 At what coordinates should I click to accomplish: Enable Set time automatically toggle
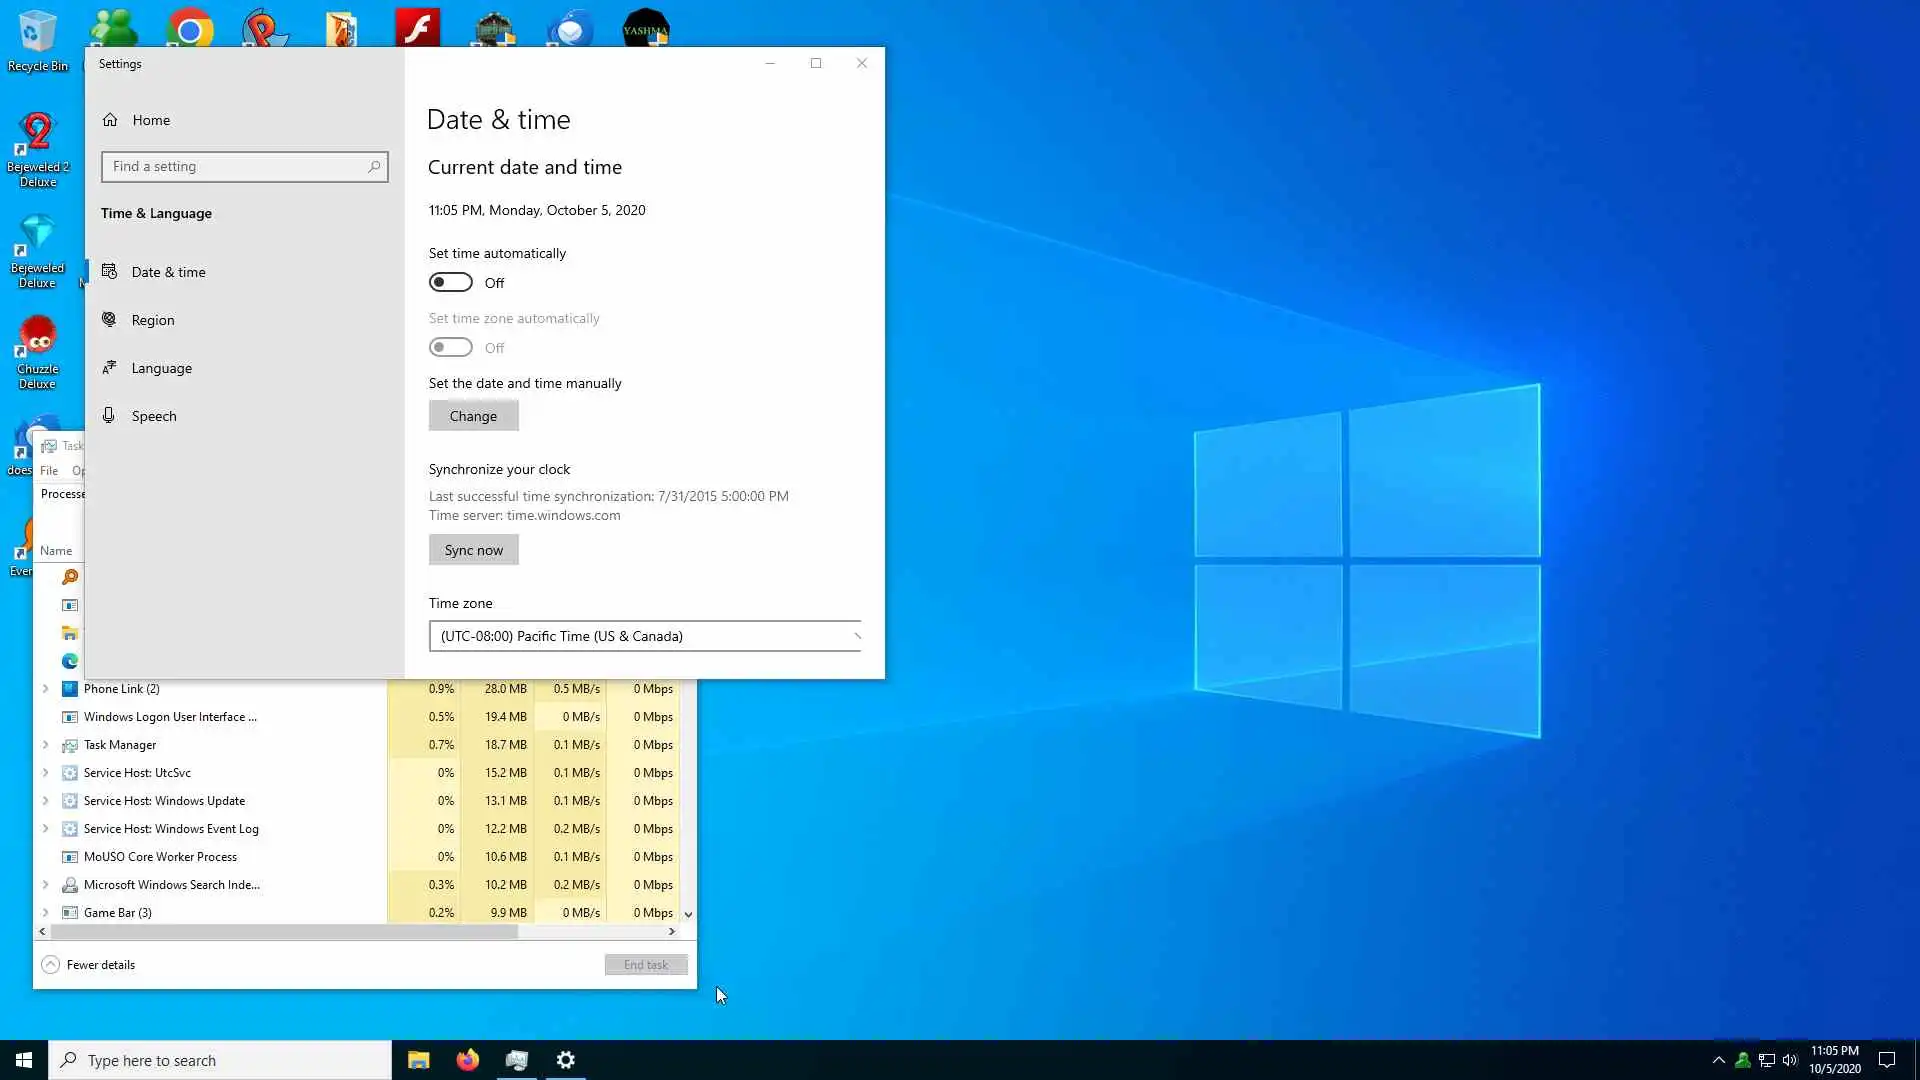(451, 283)
